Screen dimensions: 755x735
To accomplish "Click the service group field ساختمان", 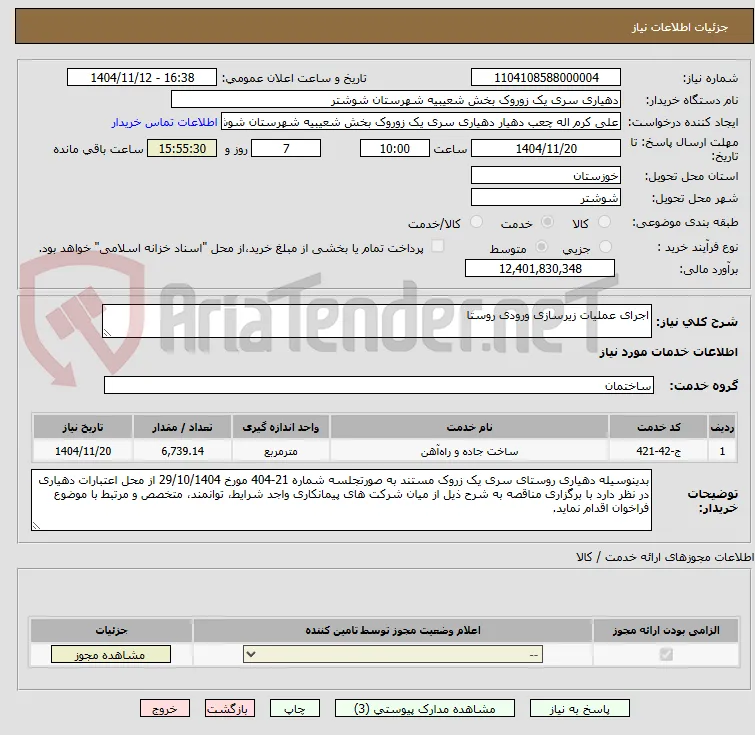I will click(379, 385).
